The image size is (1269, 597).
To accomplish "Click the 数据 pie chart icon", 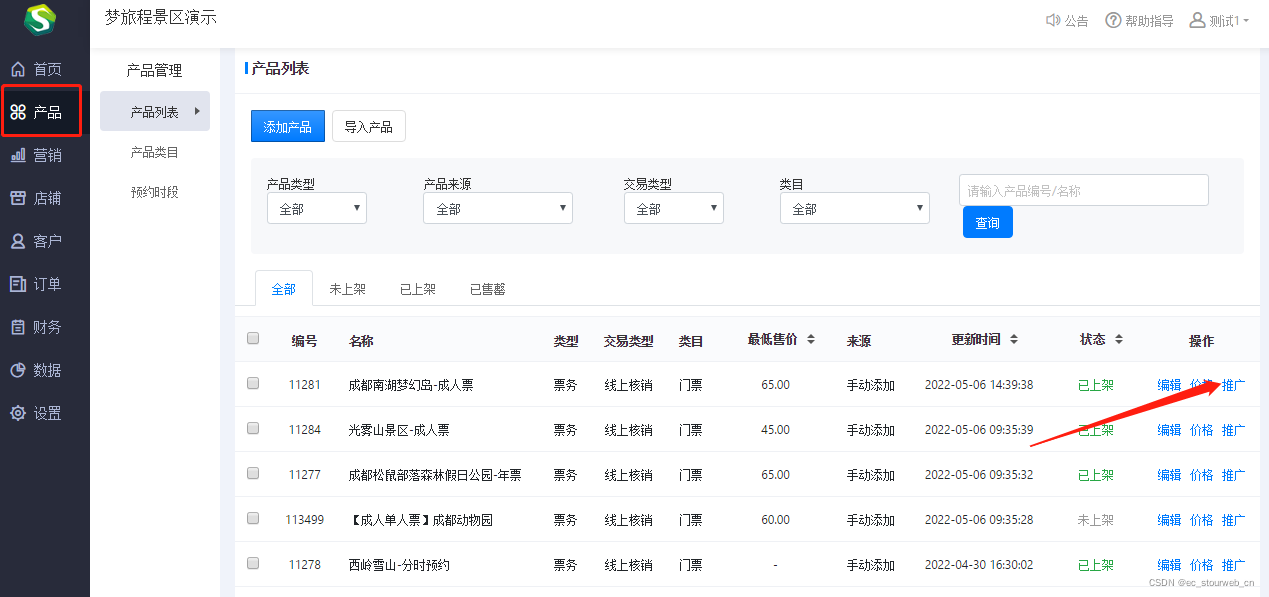I will point(18,370).
